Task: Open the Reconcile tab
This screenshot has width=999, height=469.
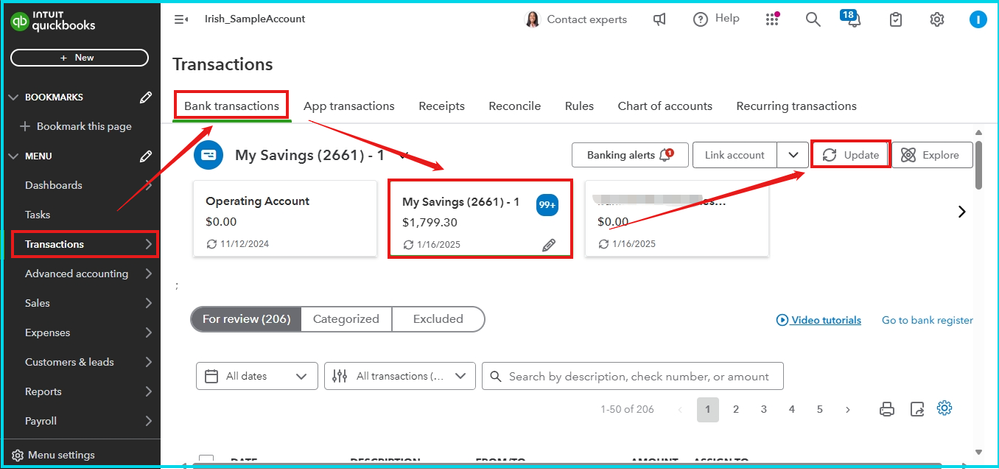Action: click(x=515, y=106)
